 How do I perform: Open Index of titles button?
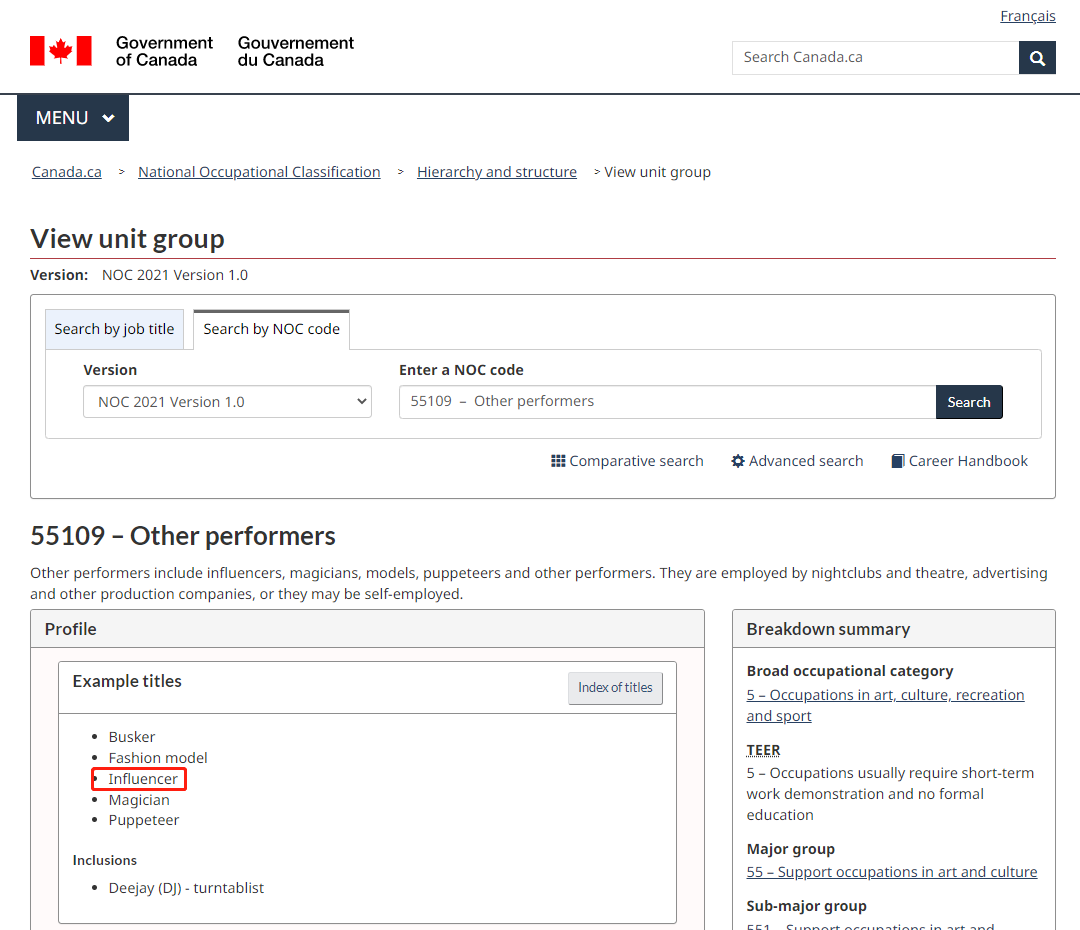(x=615, y=688)
